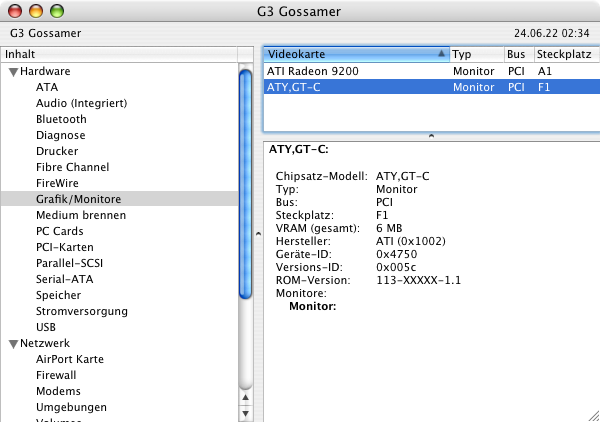Select the ATY,GT-C video card row
The height and width of the screenshot is (422, 600).
432,87
